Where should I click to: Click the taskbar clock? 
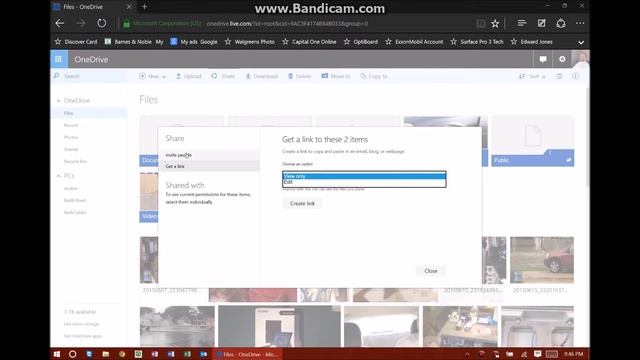(574, 354)
